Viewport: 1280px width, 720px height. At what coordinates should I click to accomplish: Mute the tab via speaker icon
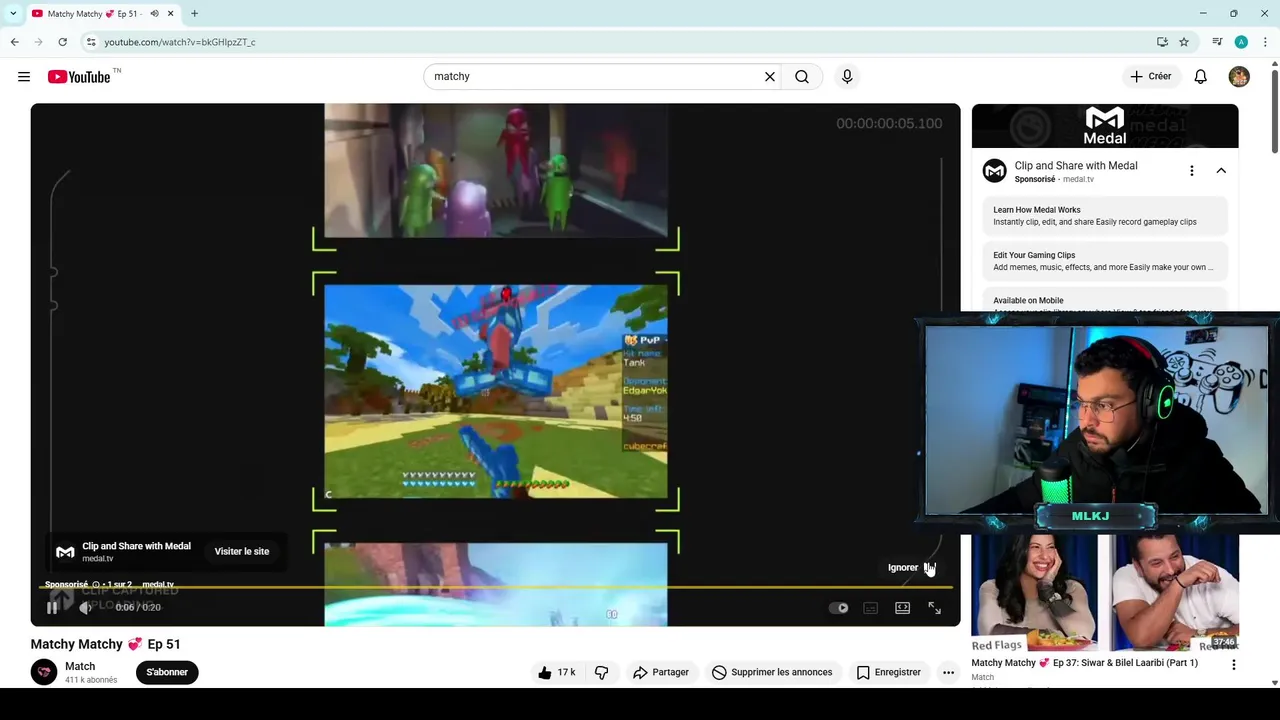[x=154, y=13]
